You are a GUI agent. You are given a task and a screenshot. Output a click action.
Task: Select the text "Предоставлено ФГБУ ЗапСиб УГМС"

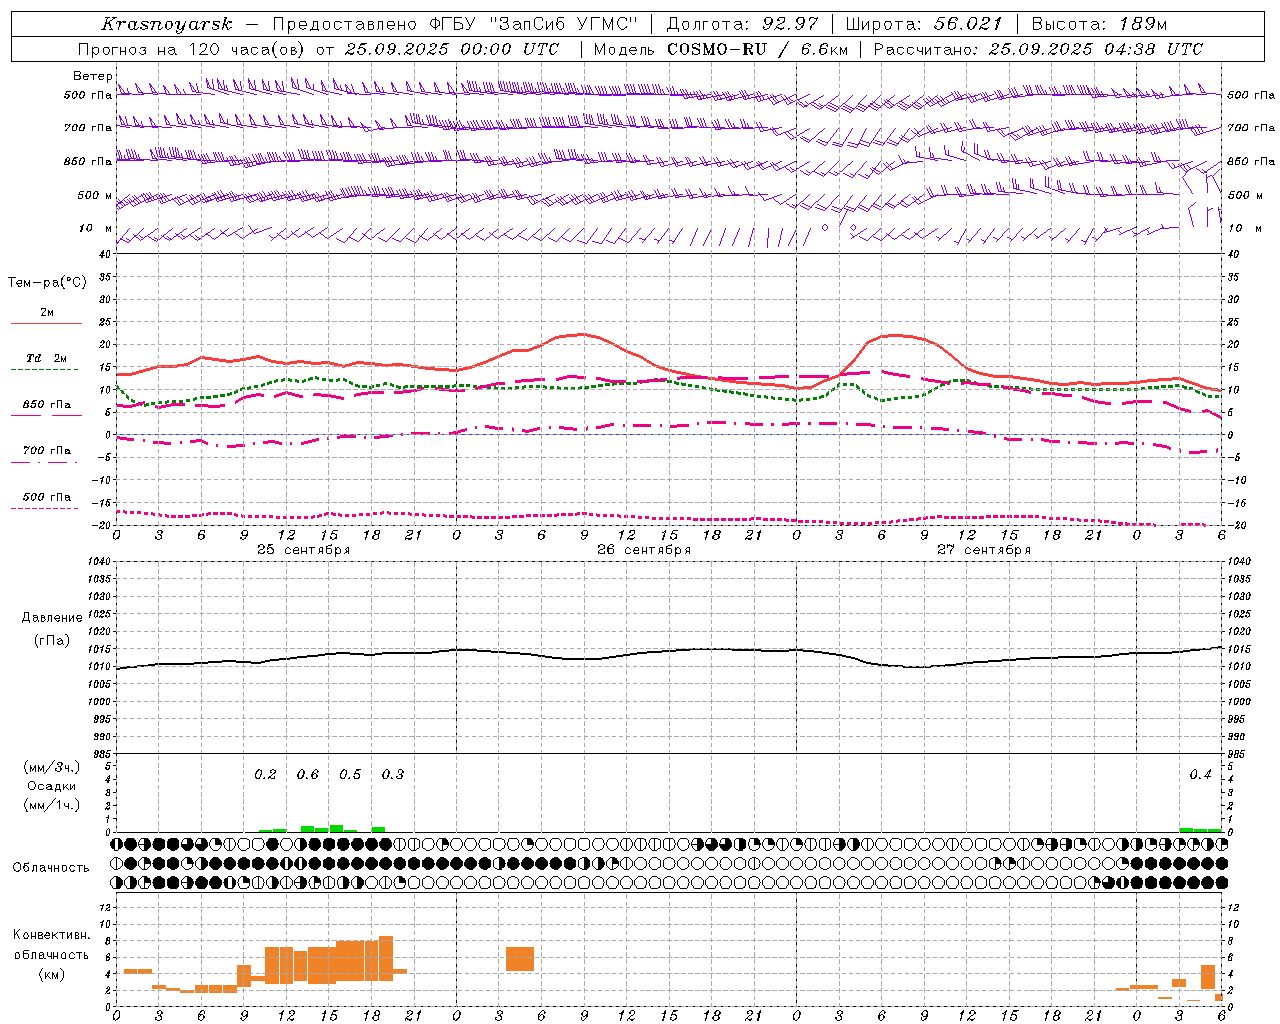click(455, 24)
